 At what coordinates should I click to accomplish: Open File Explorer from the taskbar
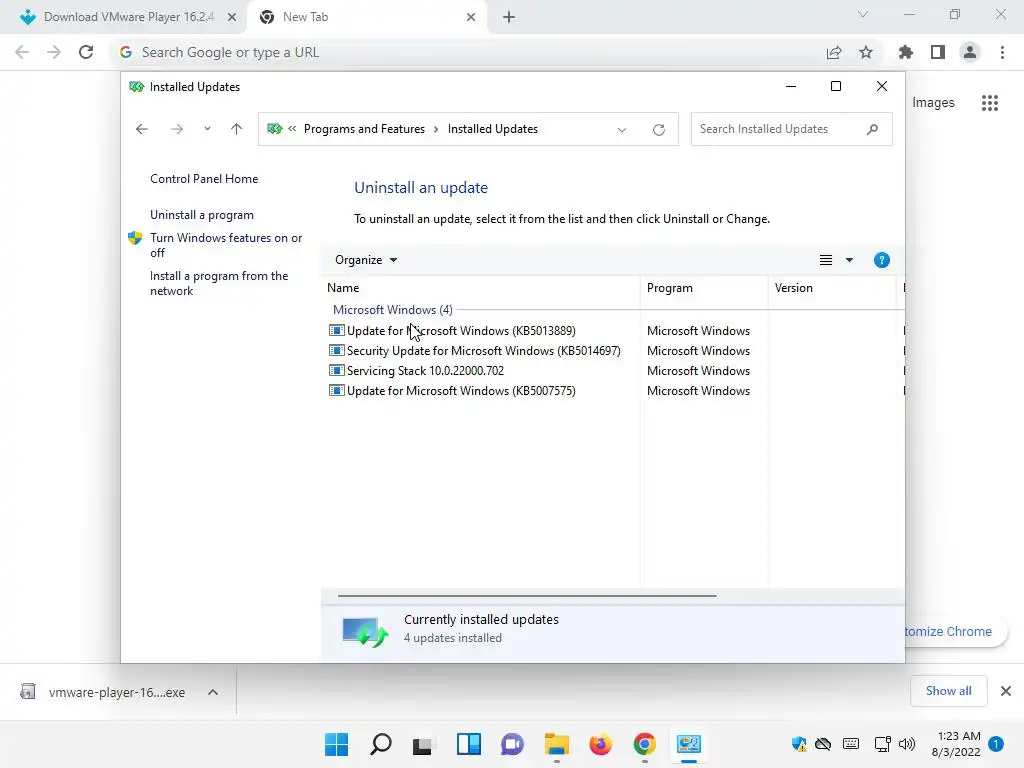(556, 744)
